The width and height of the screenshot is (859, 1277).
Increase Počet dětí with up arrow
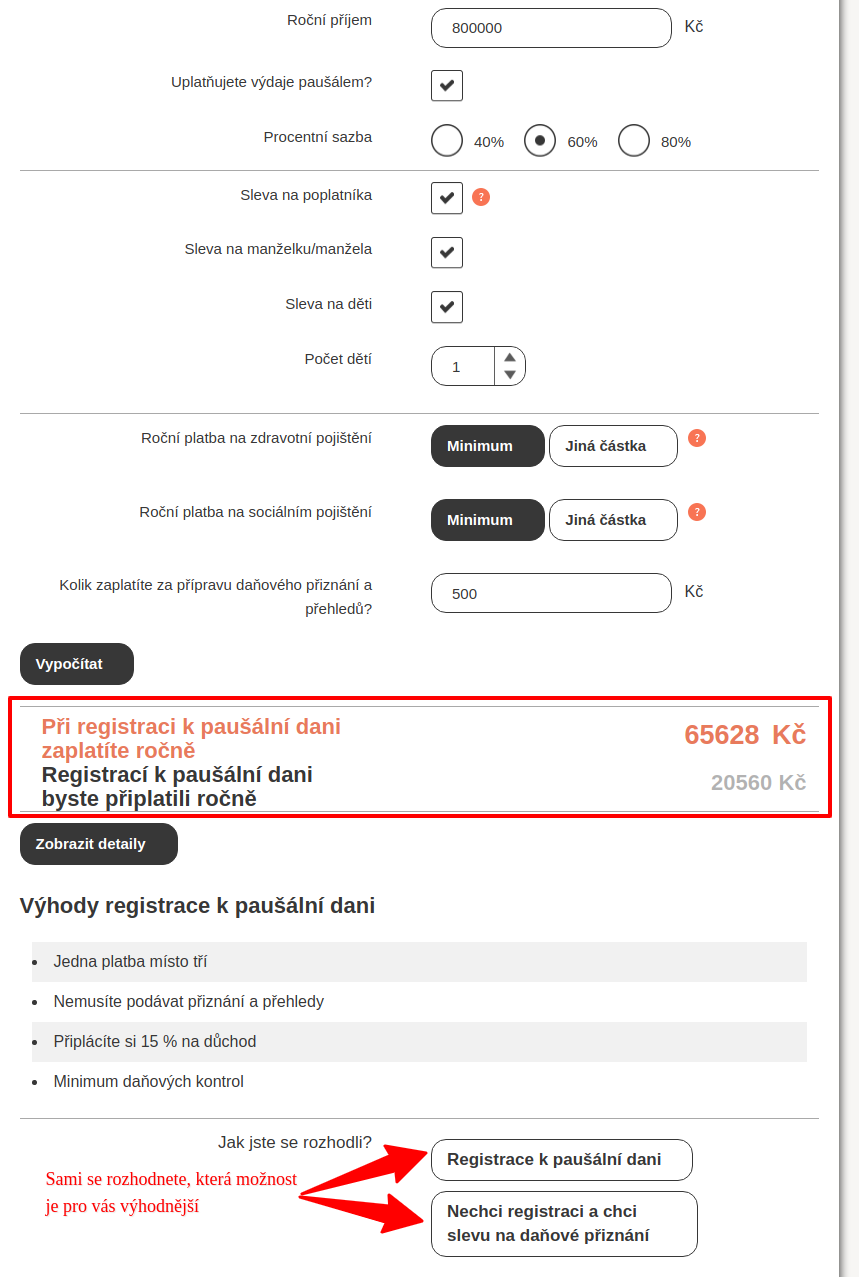click(x=510, y=357)
